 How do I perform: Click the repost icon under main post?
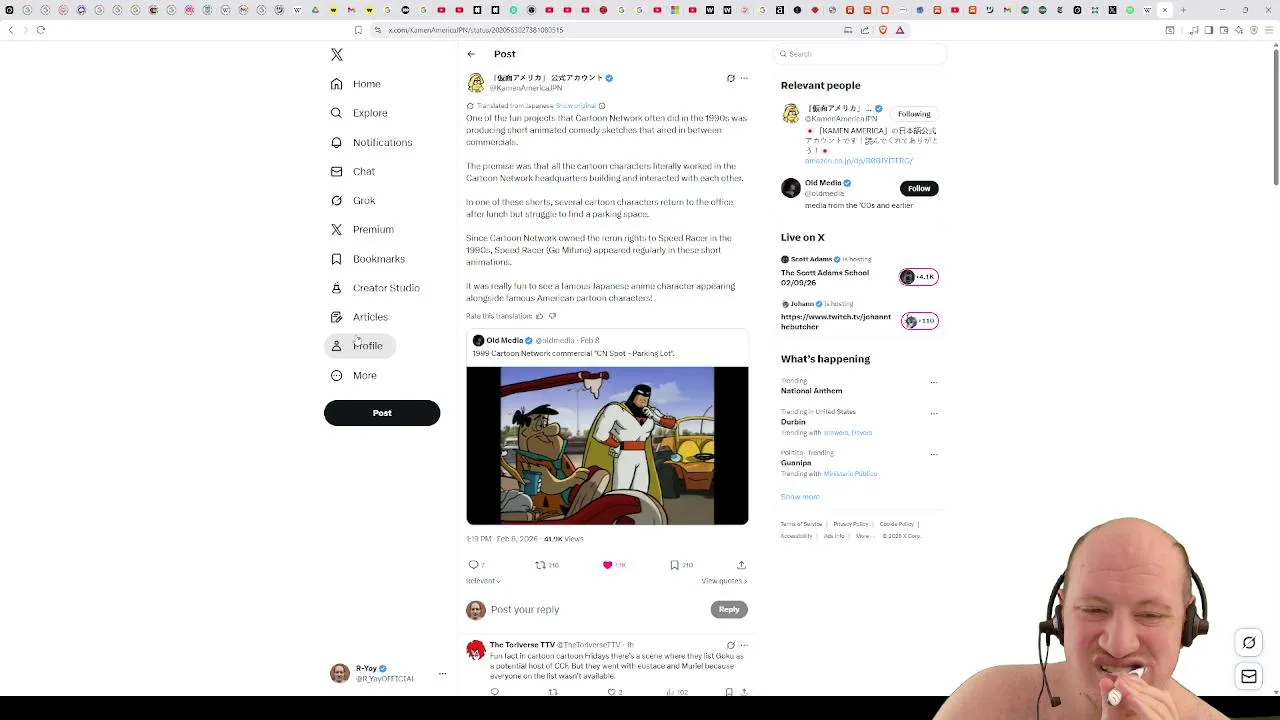click(x=540, y=565)
